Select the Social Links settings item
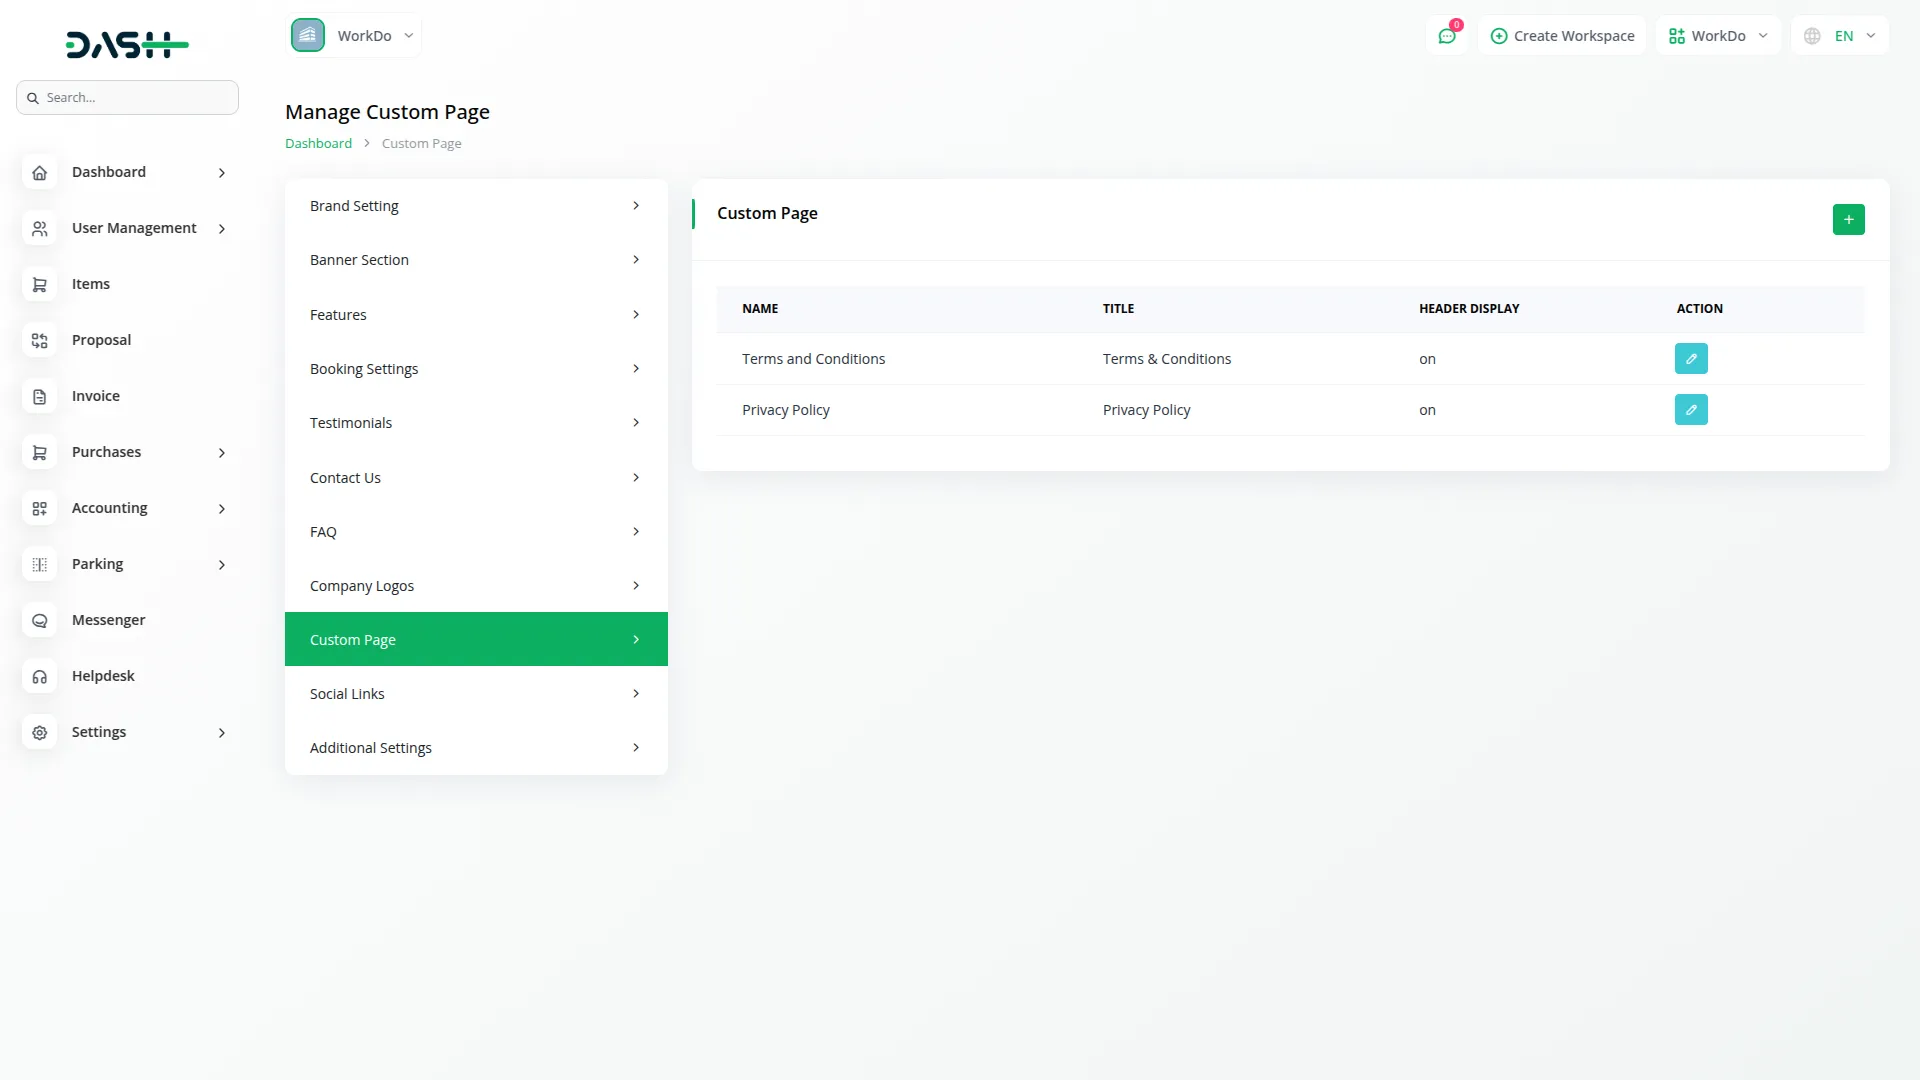 476,694
